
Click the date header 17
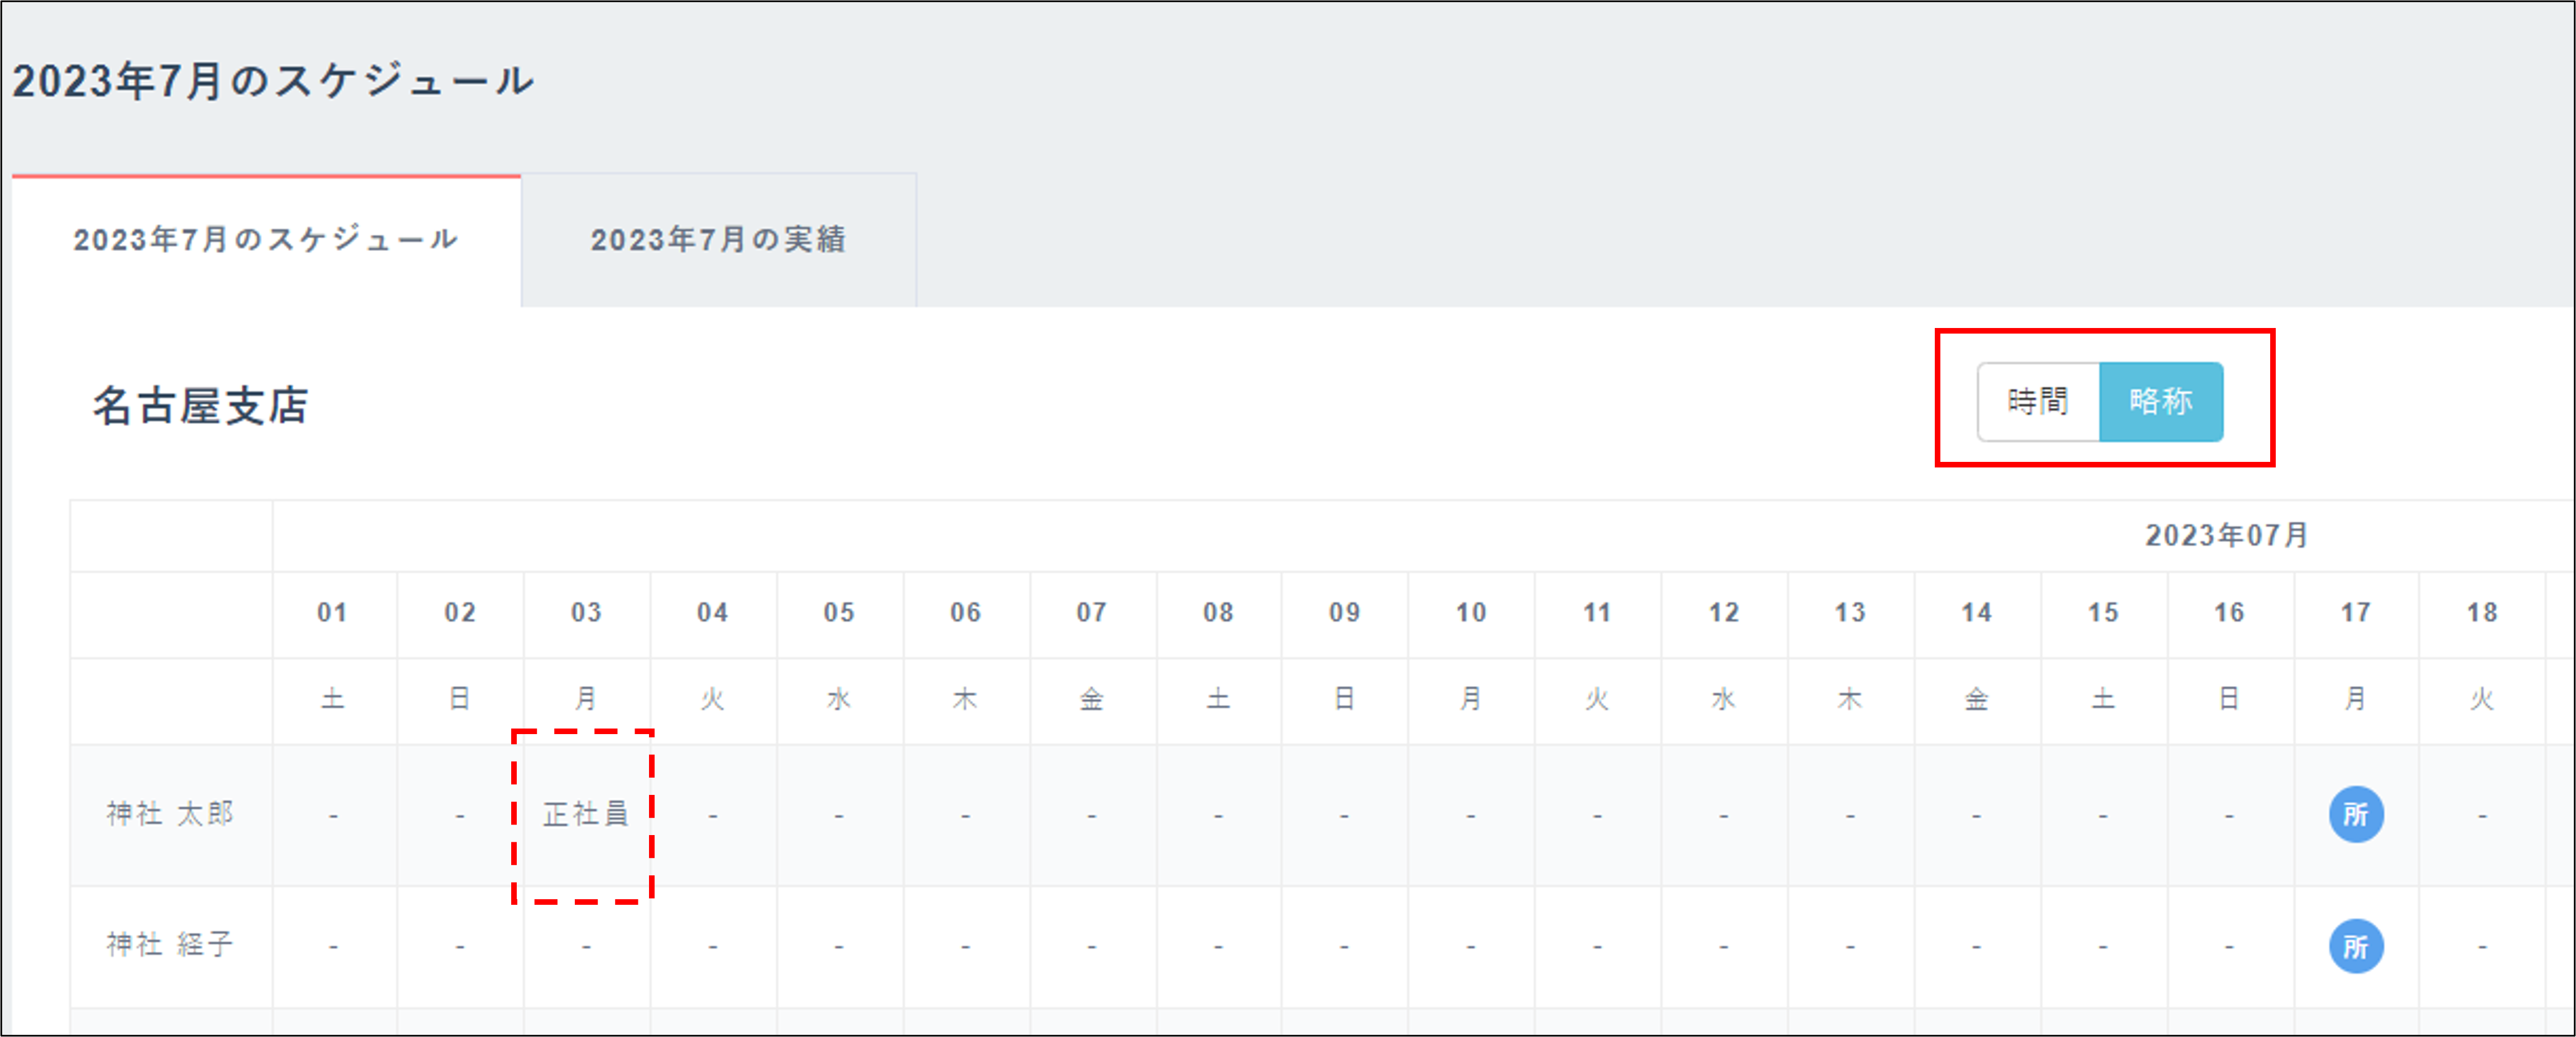[x=2357, y=613]
